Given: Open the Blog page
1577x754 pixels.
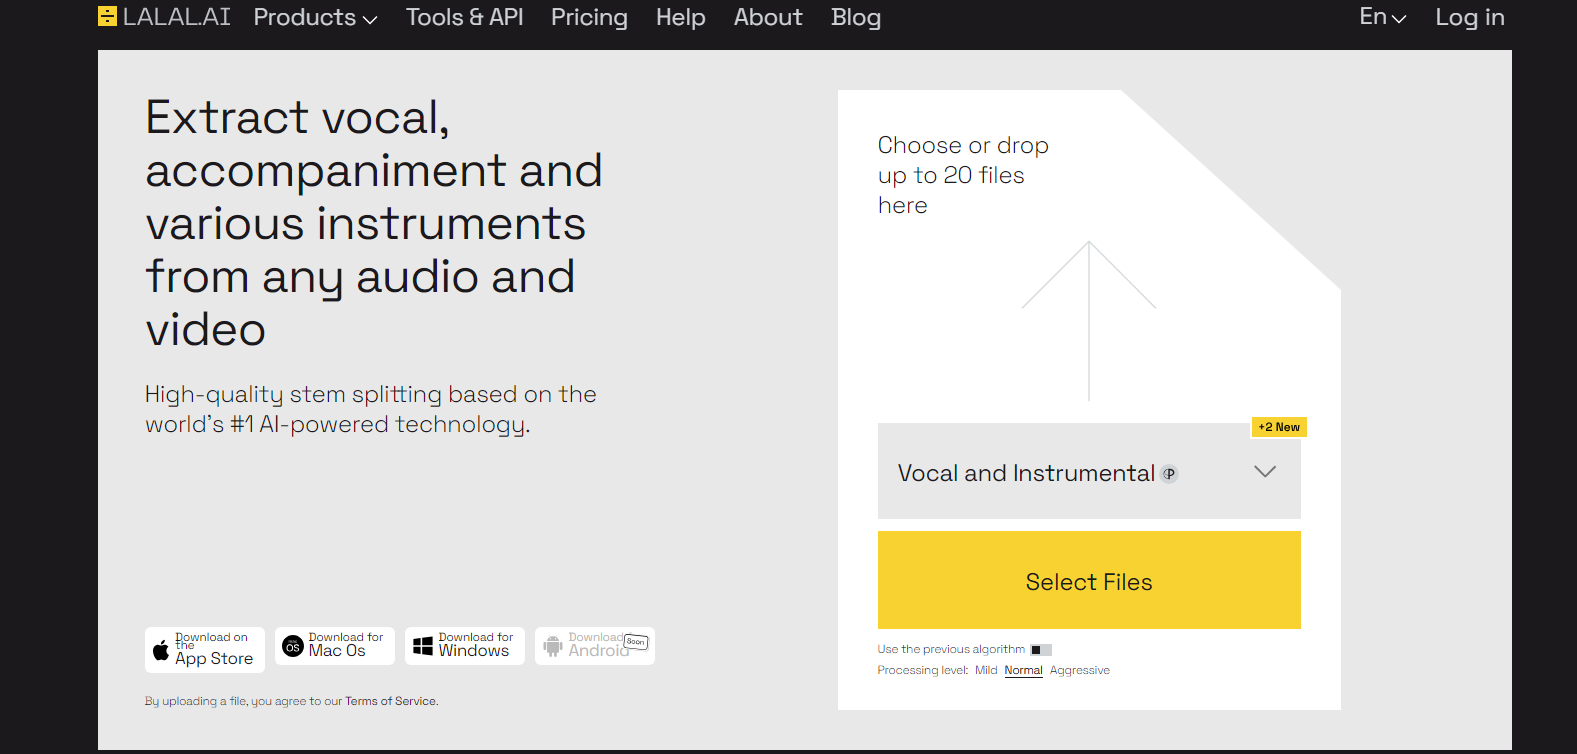Looking at the screenshot, I should [856, 17].
